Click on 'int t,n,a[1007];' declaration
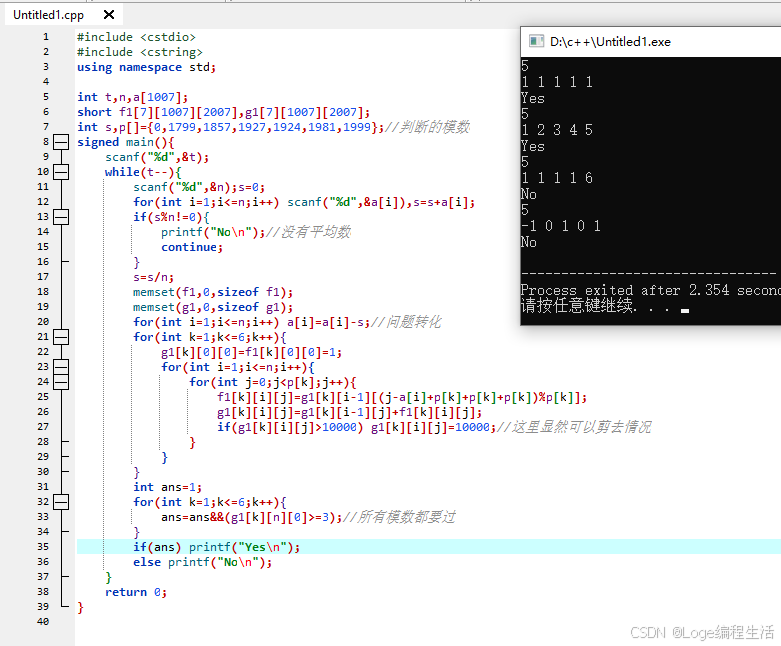Screen dimensions: 781x646 click(x=132, y=97)
